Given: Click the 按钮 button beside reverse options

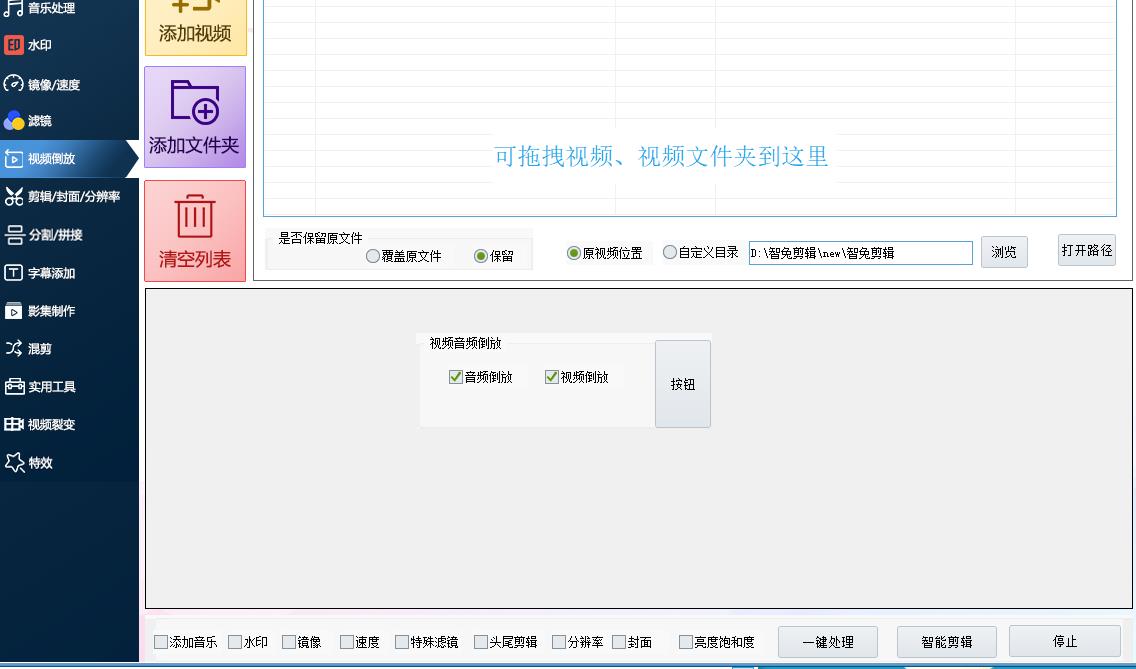Looking at the screenshot, I should (x=682, y=384).
